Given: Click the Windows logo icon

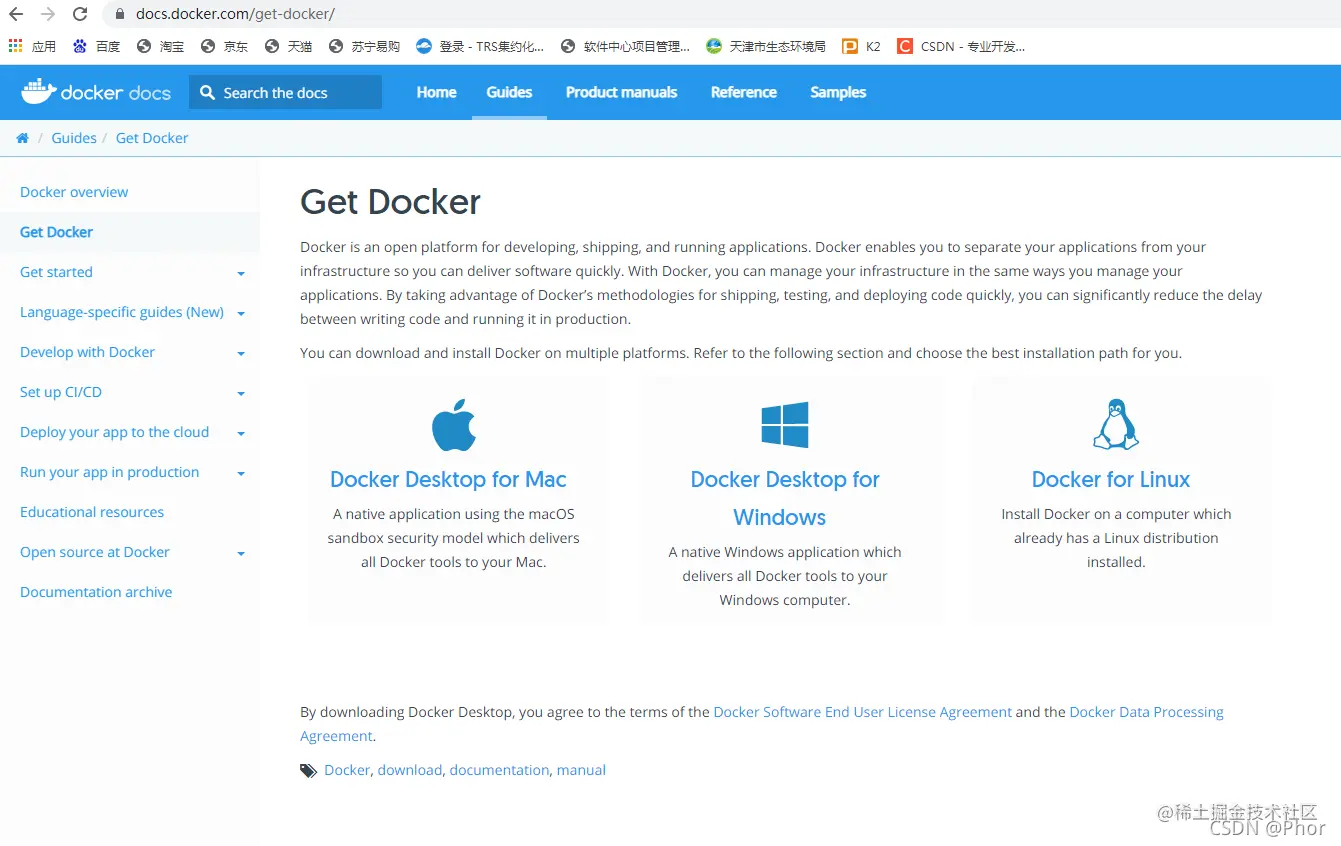Looking at the screenshot, I should click(x=785, y=425).
